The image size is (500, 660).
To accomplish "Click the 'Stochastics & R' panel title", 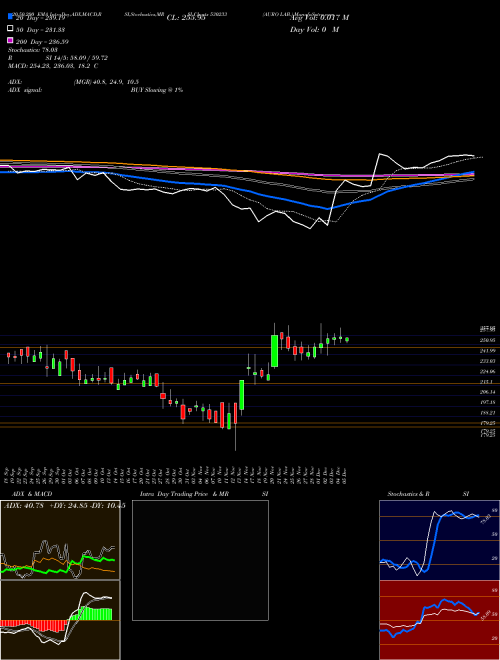I will pos(408,494).
